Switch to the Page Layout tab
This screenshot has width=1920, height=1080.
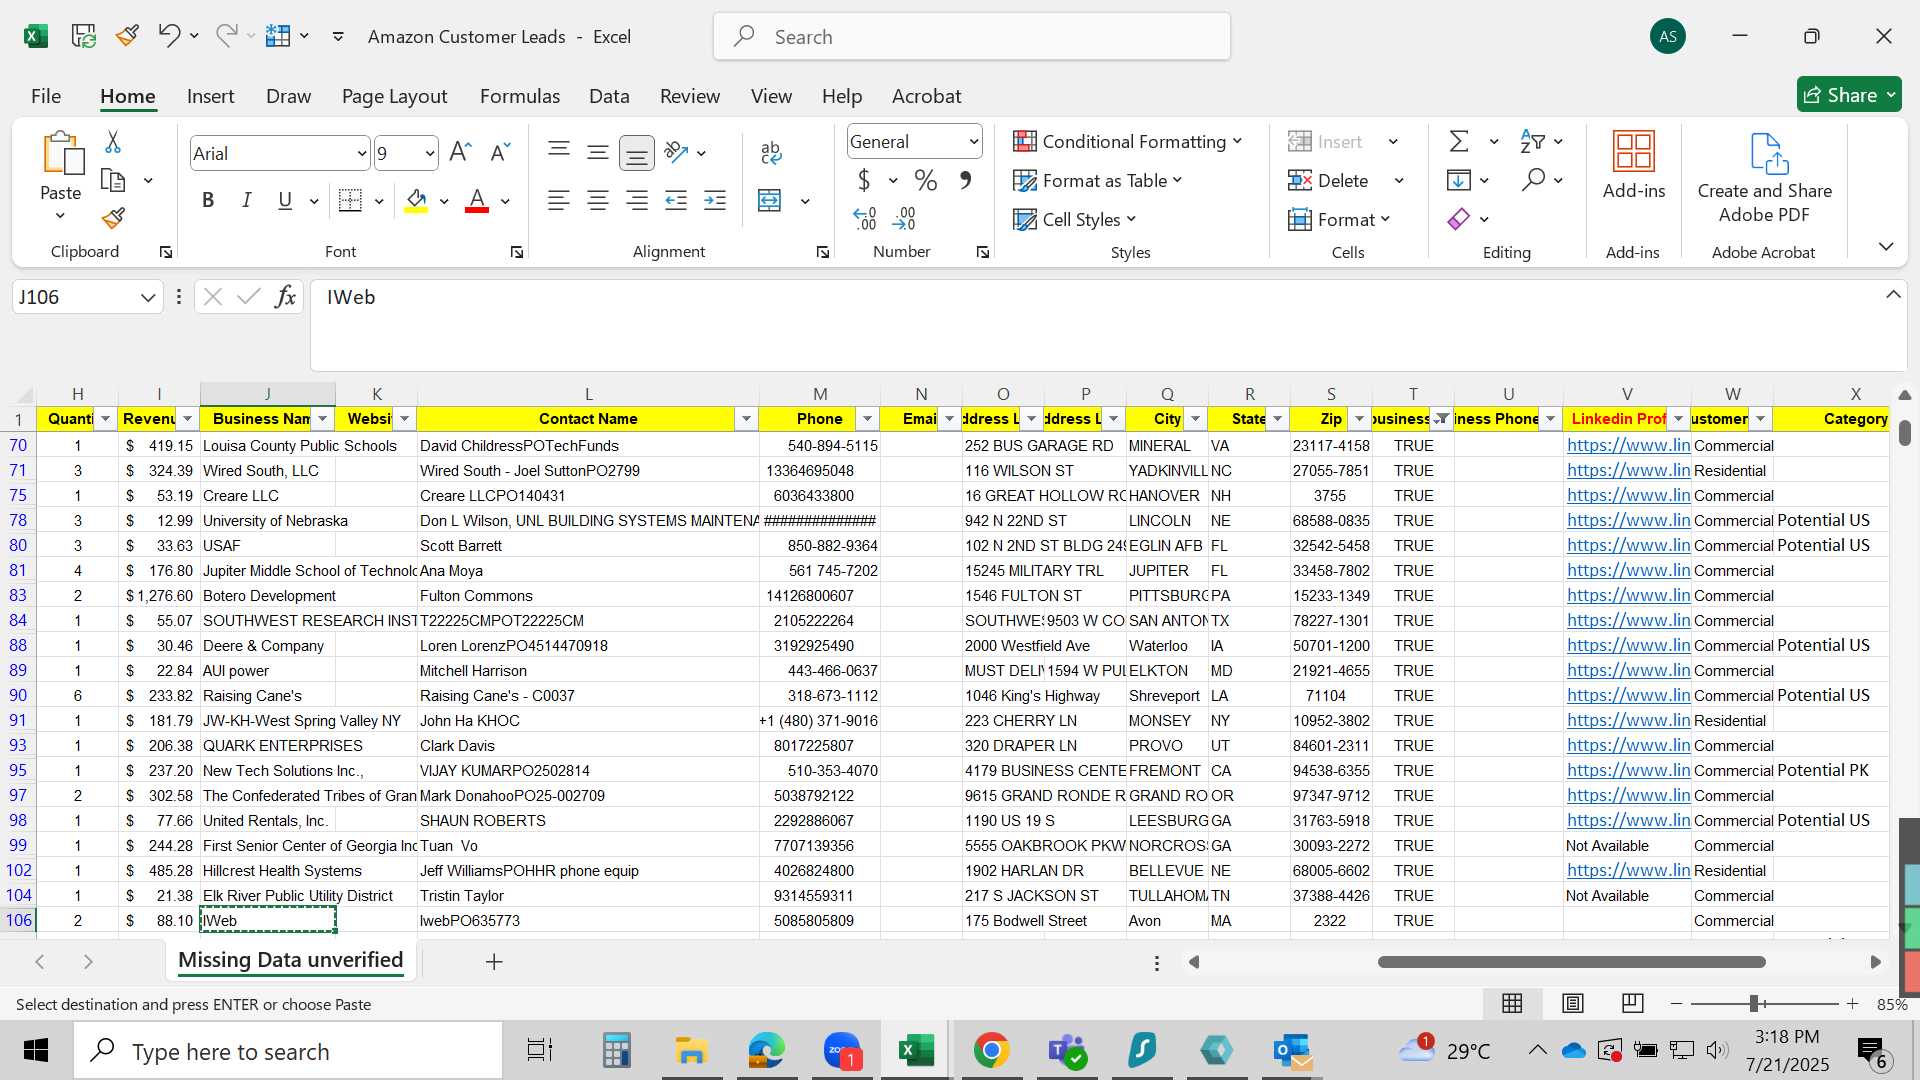click(x=394, y=96)
